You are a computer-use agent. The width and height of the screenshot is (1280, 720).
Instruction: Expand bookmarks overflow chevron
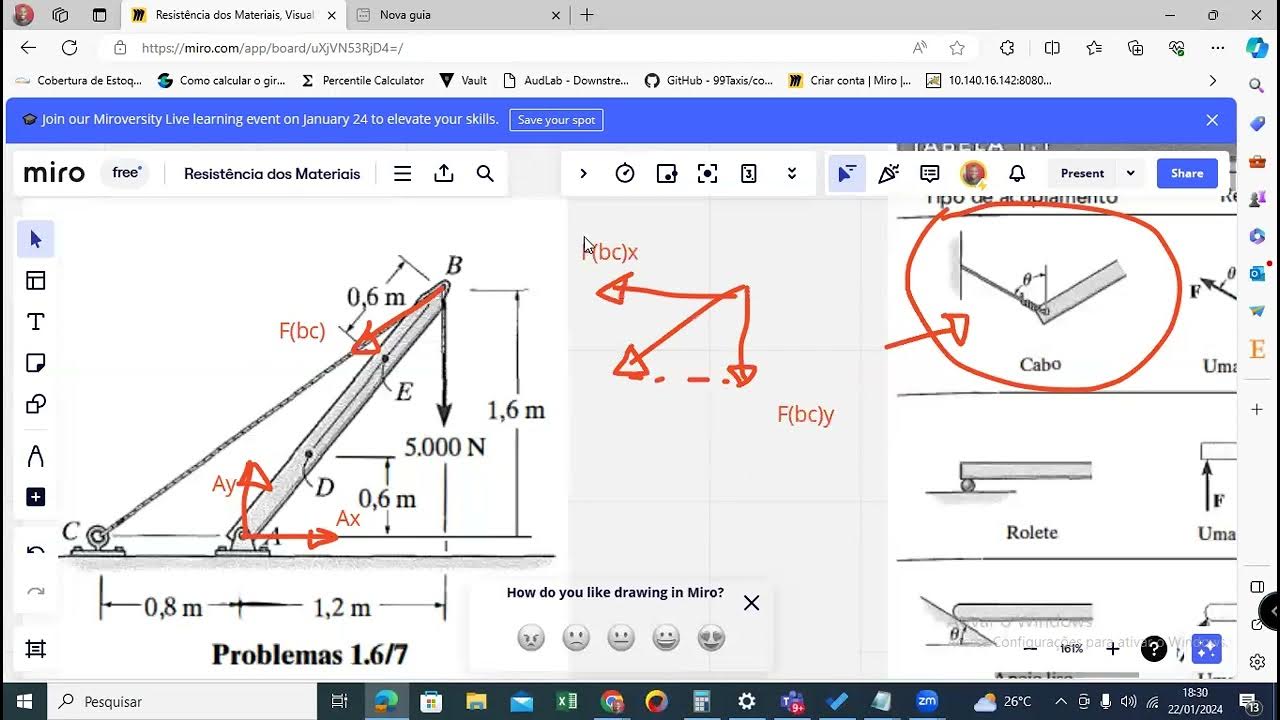click(1213, 80)
